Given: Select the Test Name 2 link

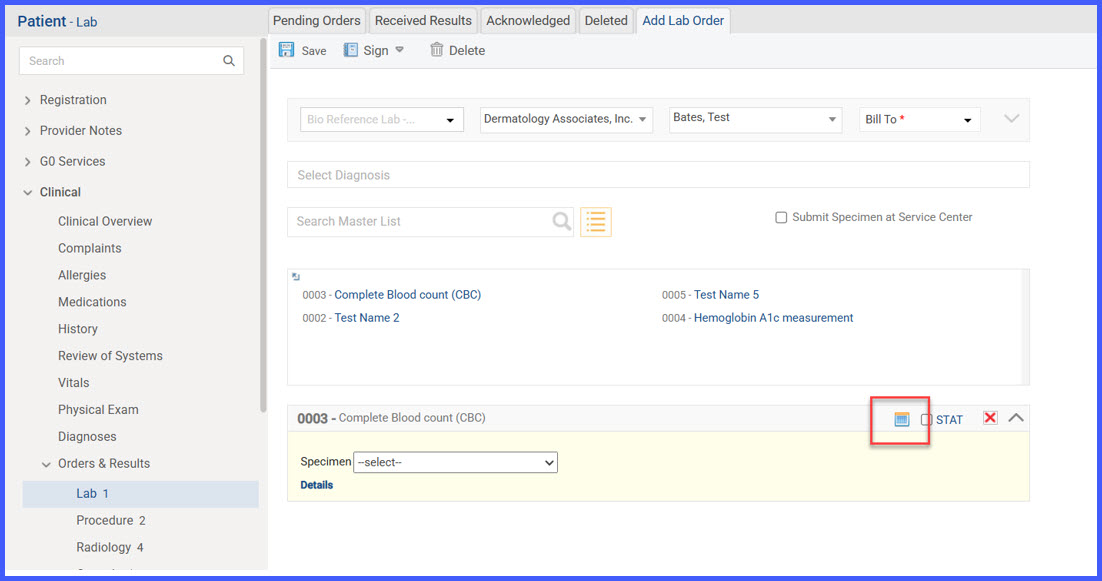Looking at the screenshot, I should click(367, 318).
